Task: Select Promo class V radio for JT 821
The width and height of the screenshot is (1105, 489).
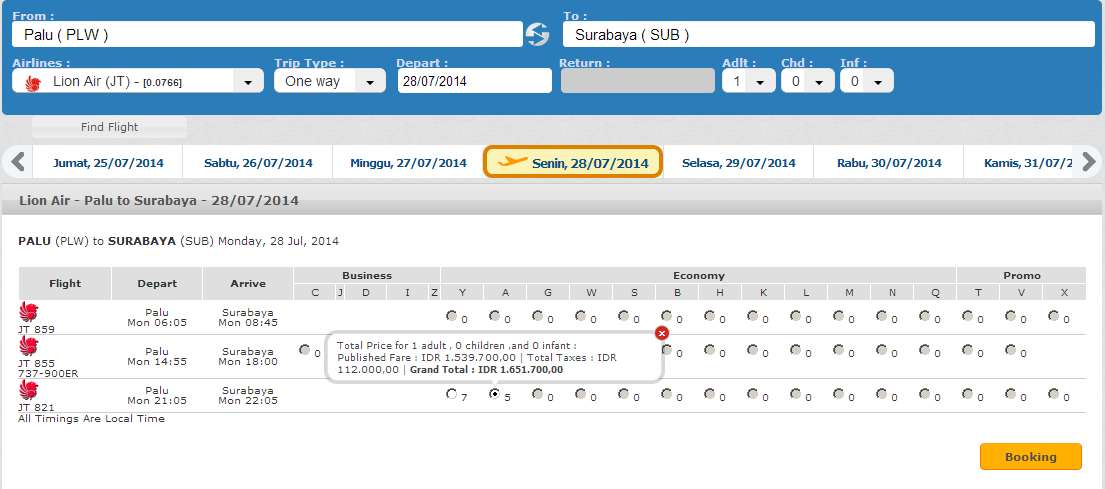Action: (1011, 394)
